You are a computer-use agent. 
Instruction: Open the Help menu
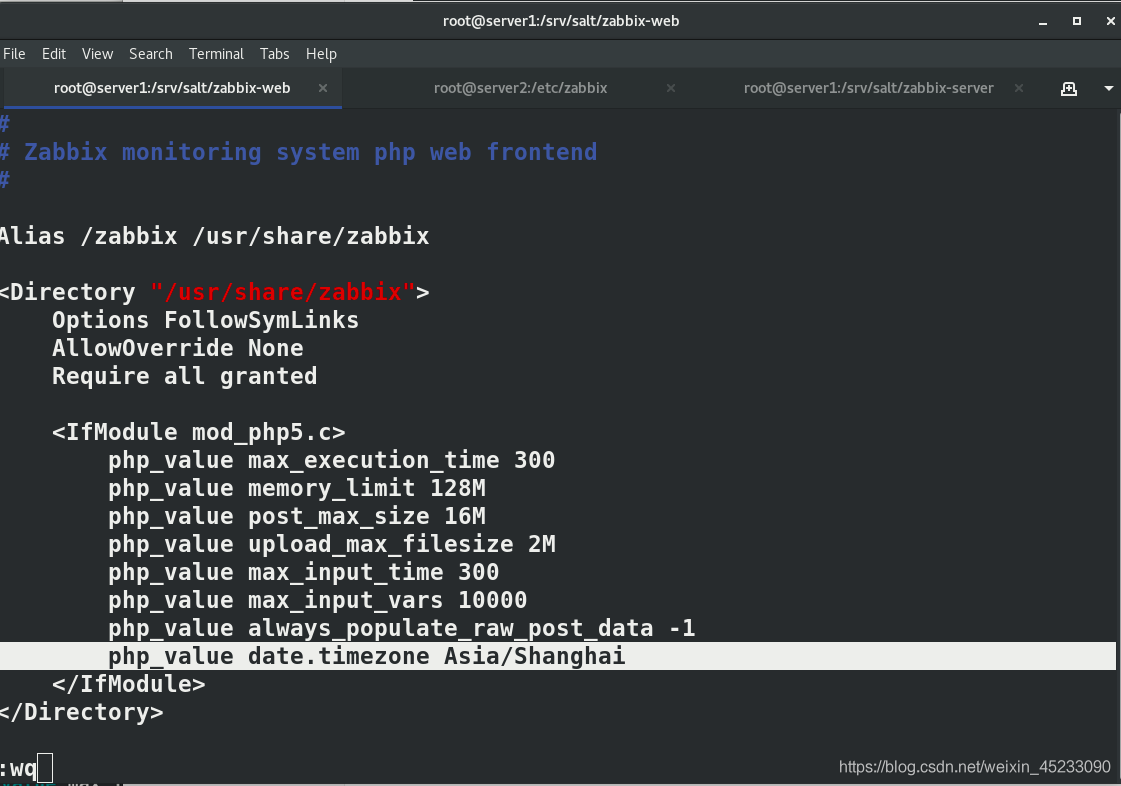tap(321, 54)
